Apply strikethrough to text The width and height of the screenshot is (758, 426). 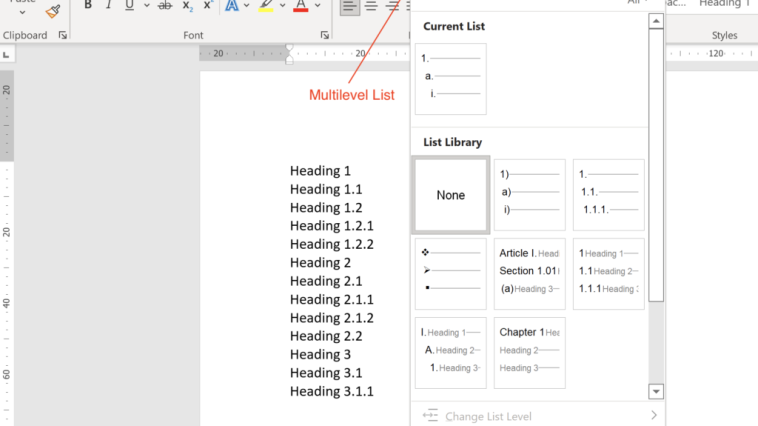coord(165,5)
